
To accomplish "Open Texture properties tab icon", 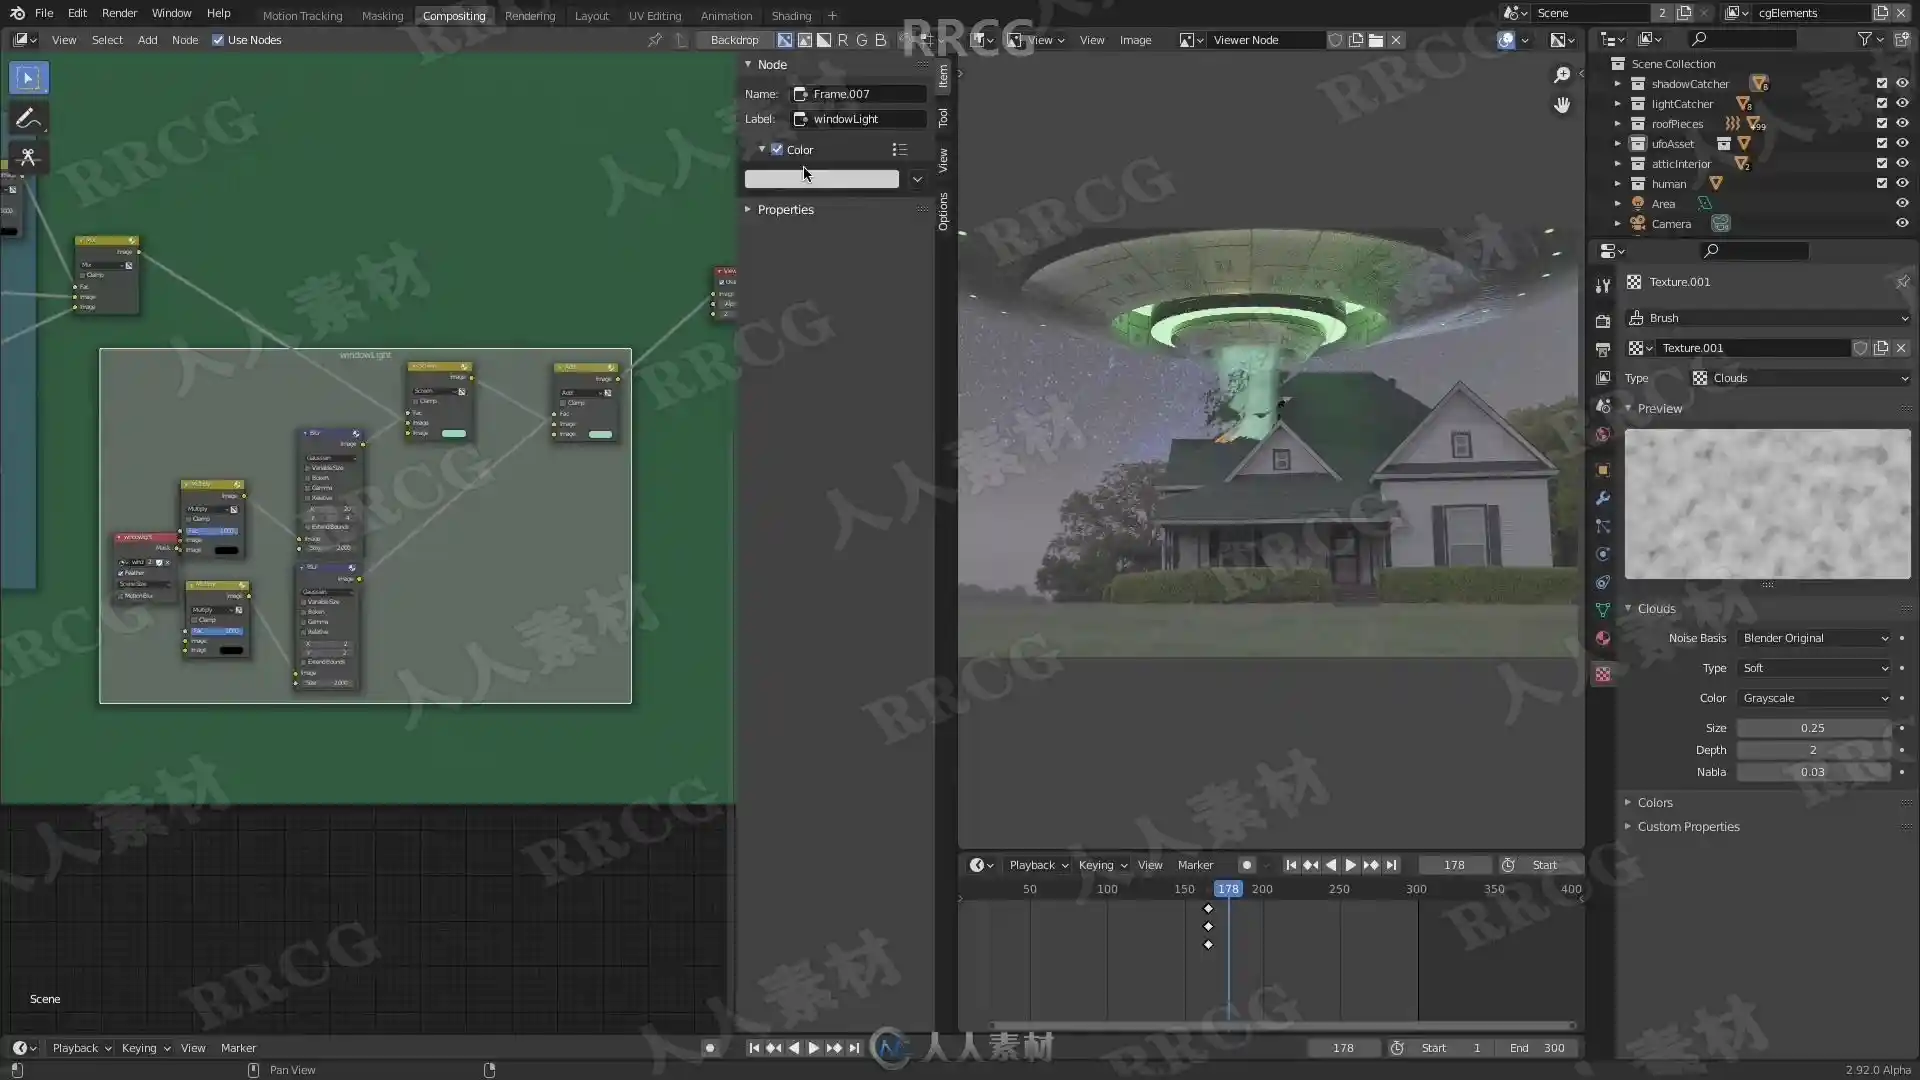I will [1603, 674].
